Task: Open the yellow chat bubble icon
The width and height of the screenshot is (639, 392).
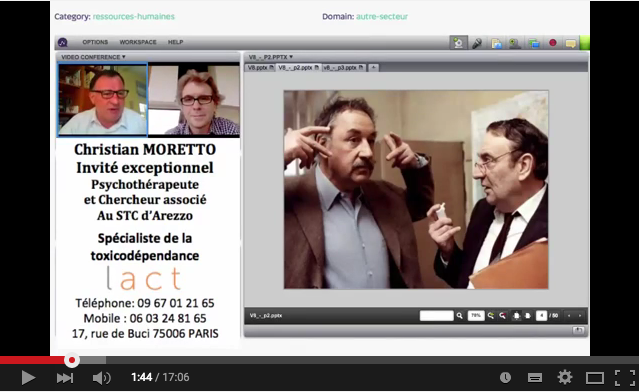Action: click(571, 43)
